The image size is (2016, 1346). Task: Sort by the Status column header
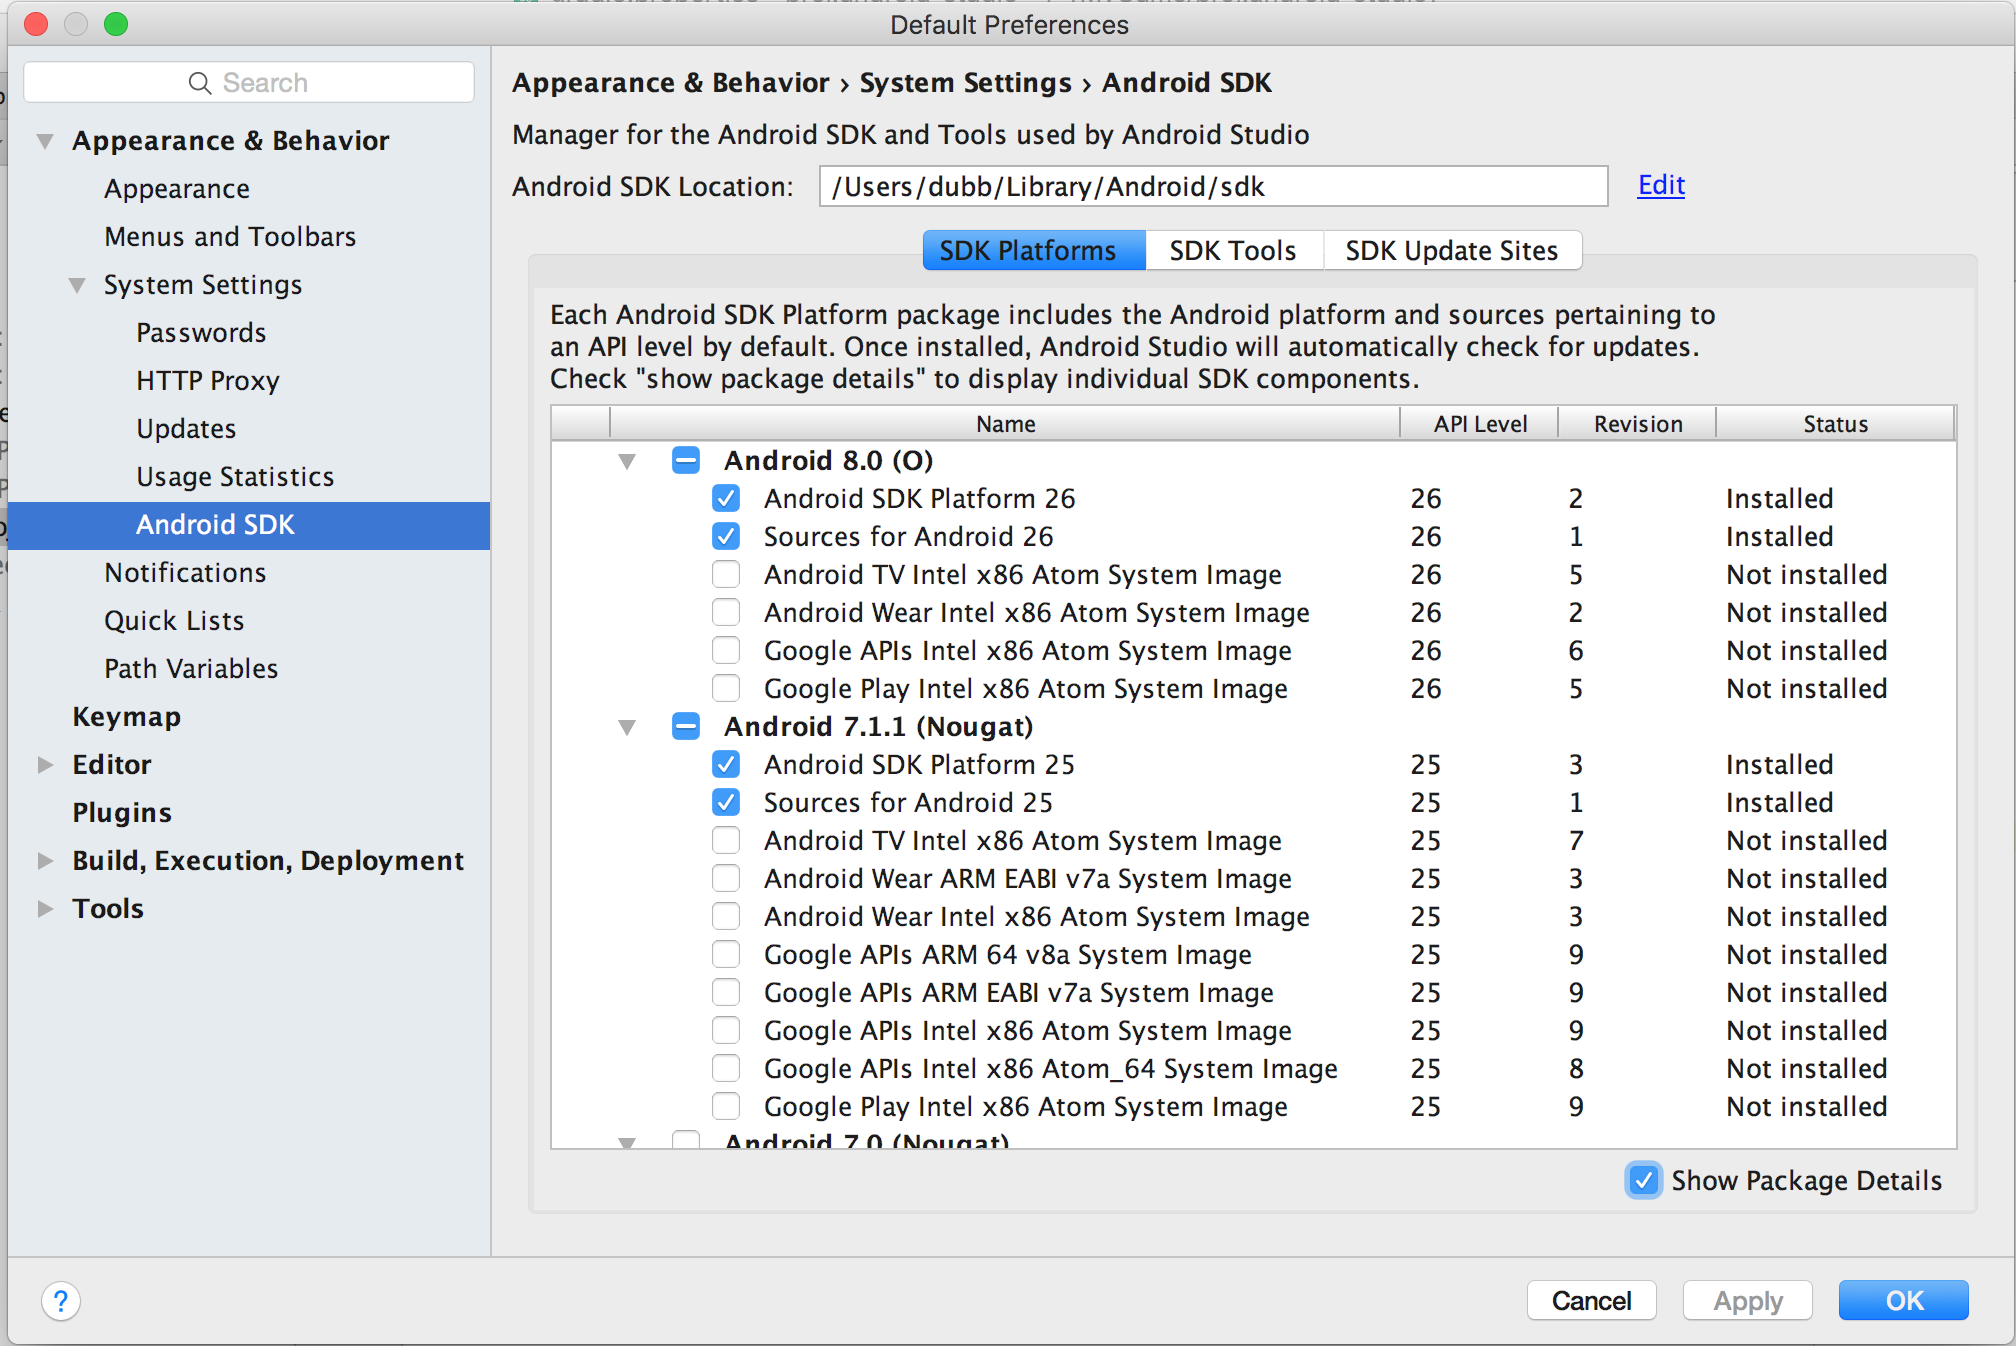[1835, 424]
